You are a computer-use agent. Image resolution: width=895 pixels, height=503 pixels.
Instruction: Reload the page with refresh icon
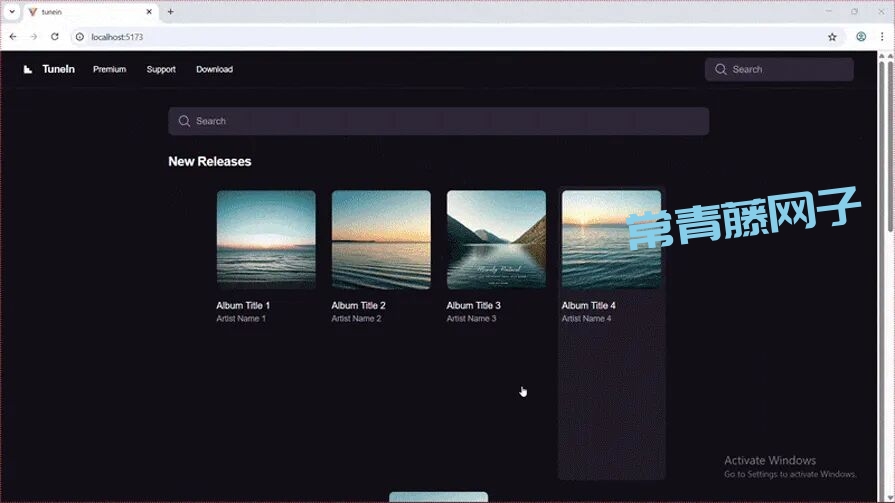click(54, 37)
